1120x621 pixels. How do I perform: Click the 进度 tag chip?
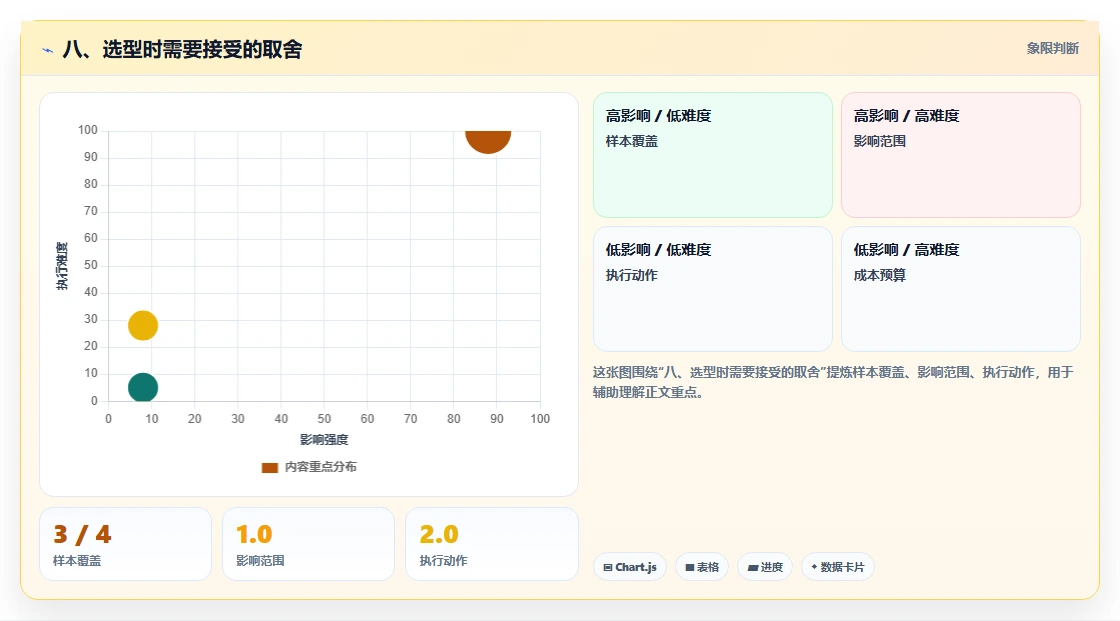765,567
